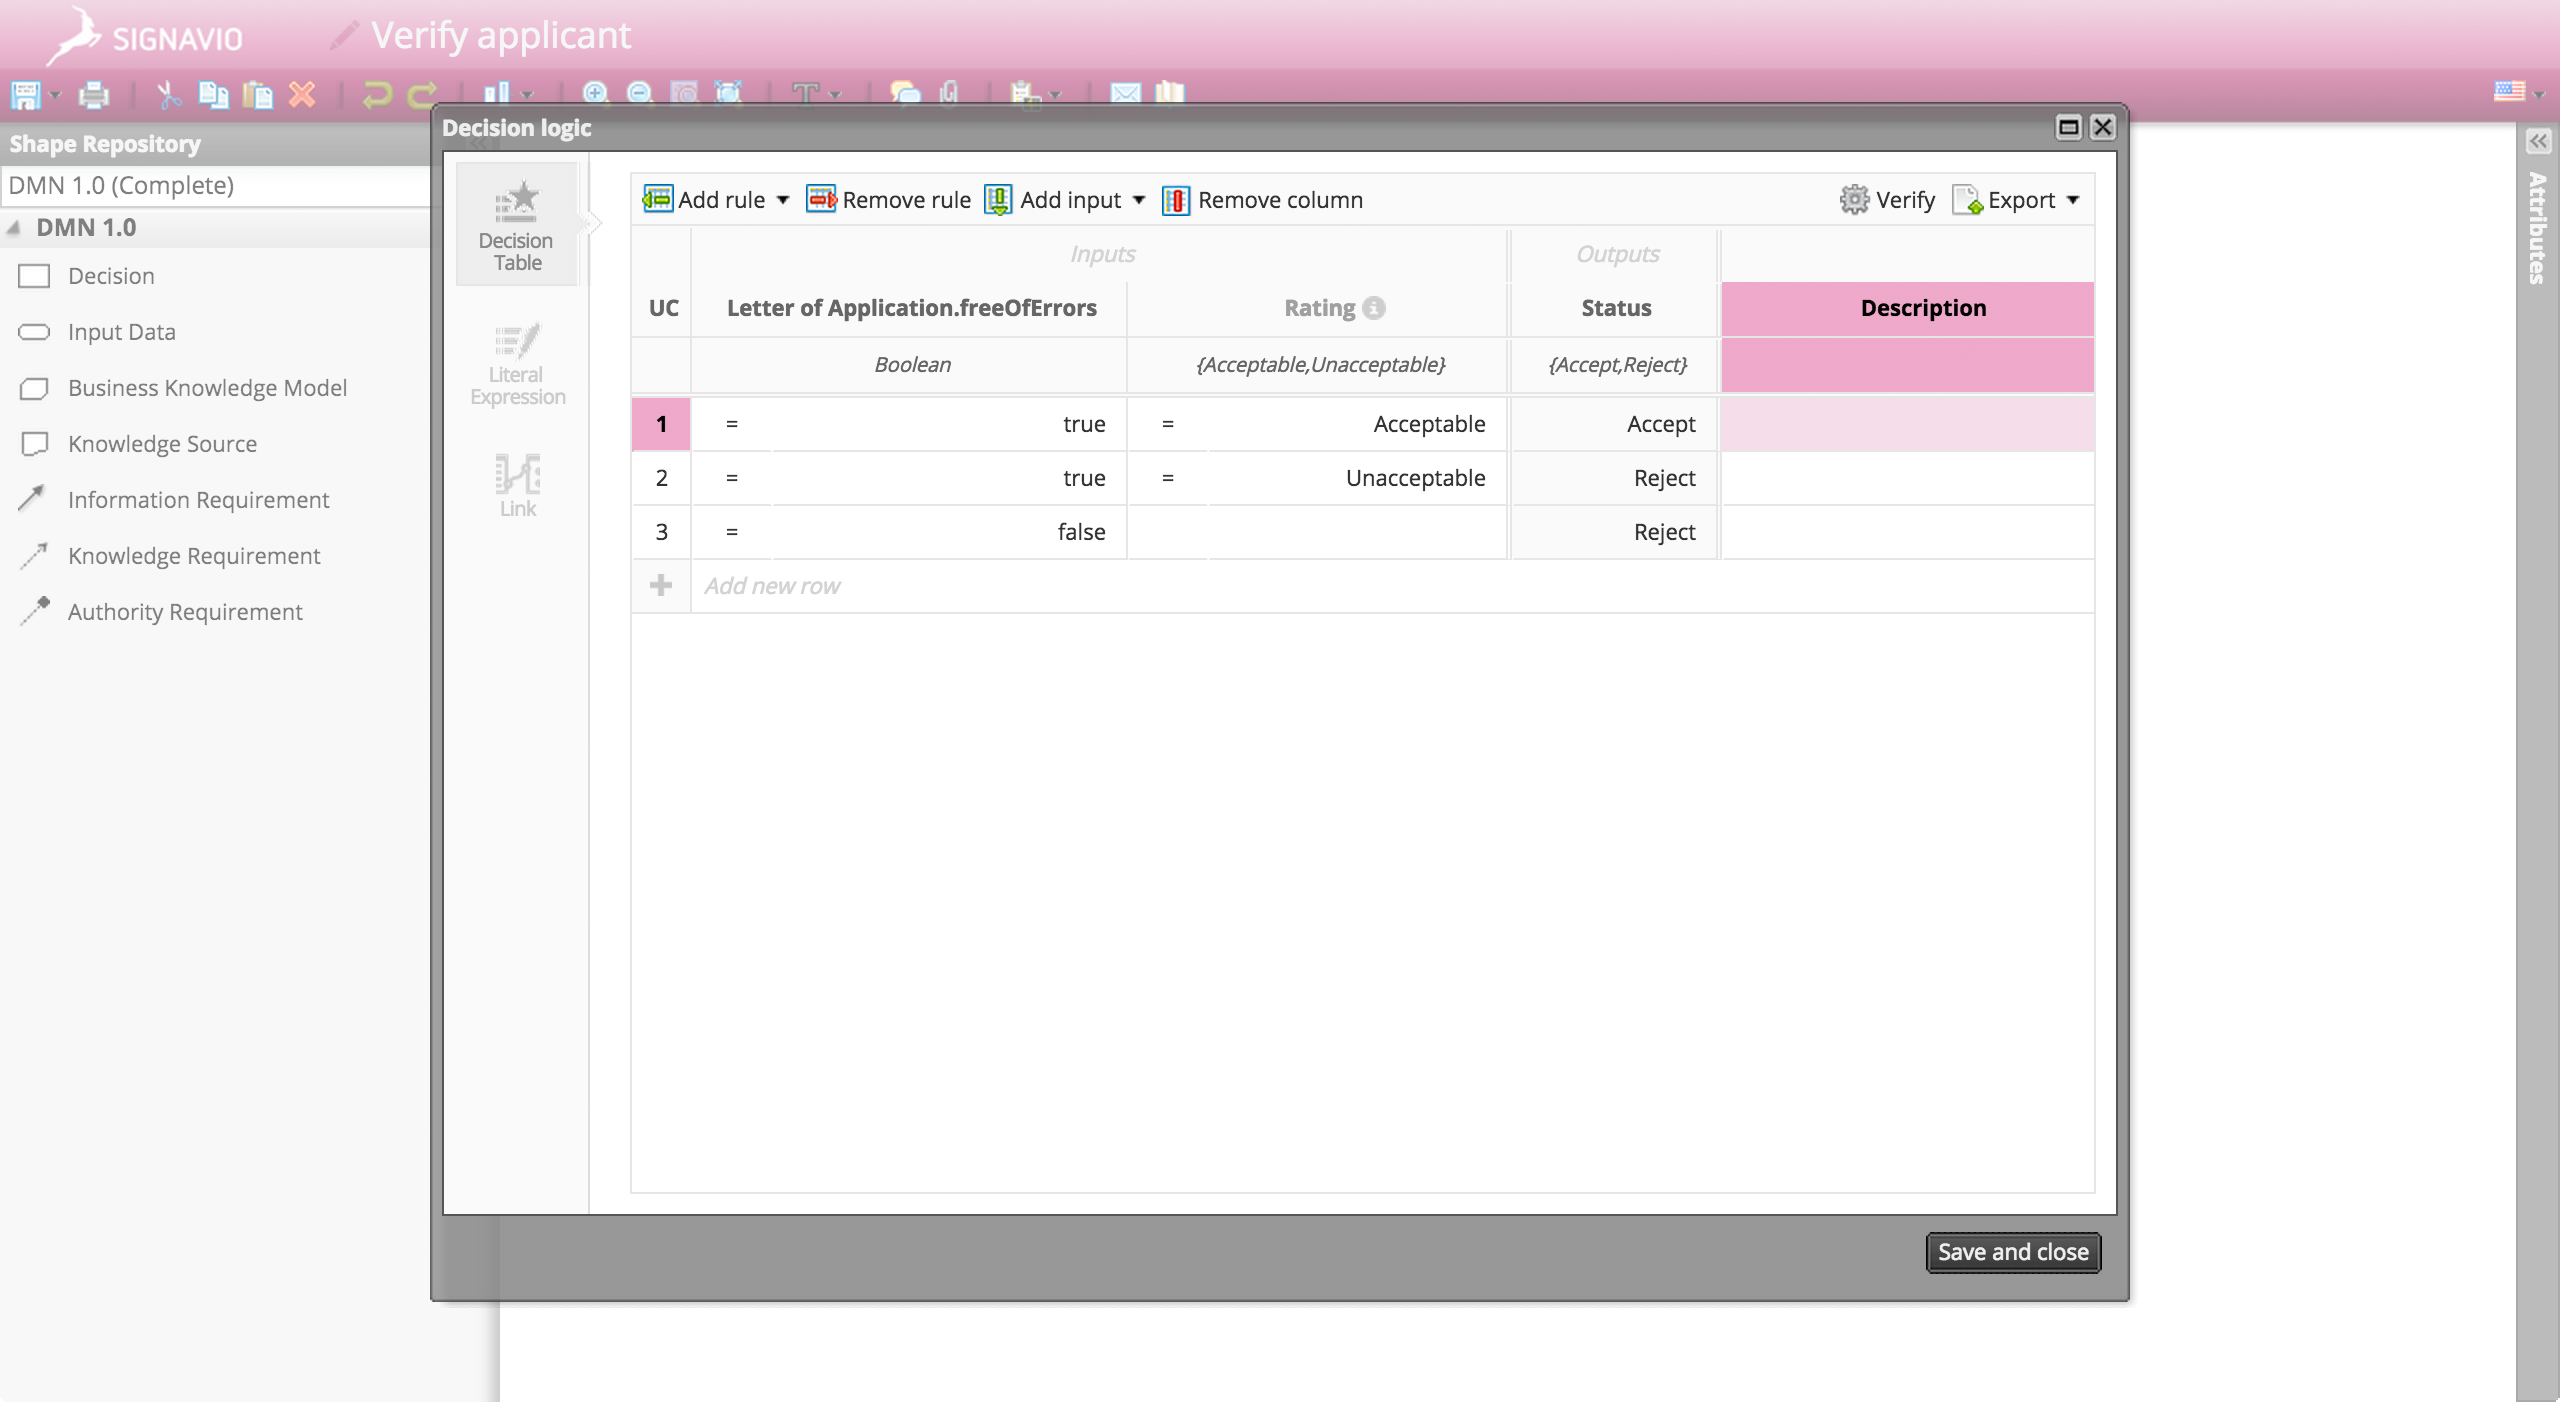2560x1402 pixels.
Task: Collapse the DMN 1.0 shape group
Action: point(14,228)
